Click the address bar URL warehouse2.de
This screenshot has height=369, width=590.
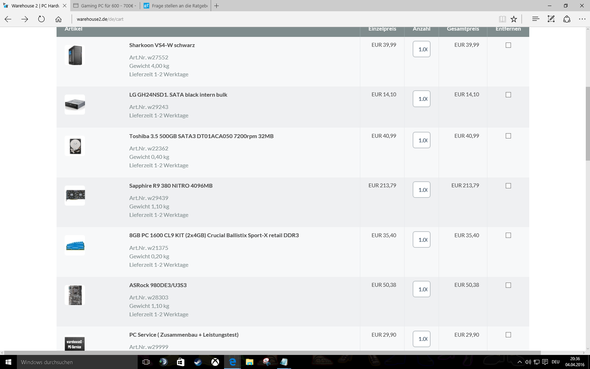pyautogui.click(x=100, y=19)
